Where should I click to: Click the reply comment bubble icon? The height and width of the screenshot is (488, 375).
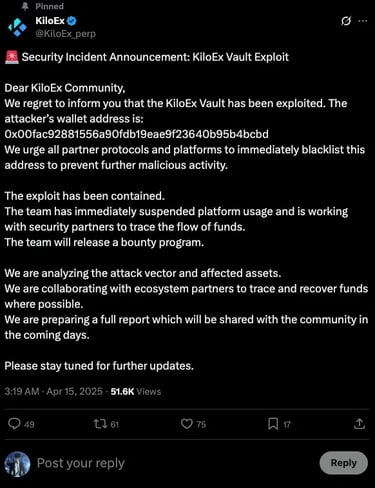14,424
